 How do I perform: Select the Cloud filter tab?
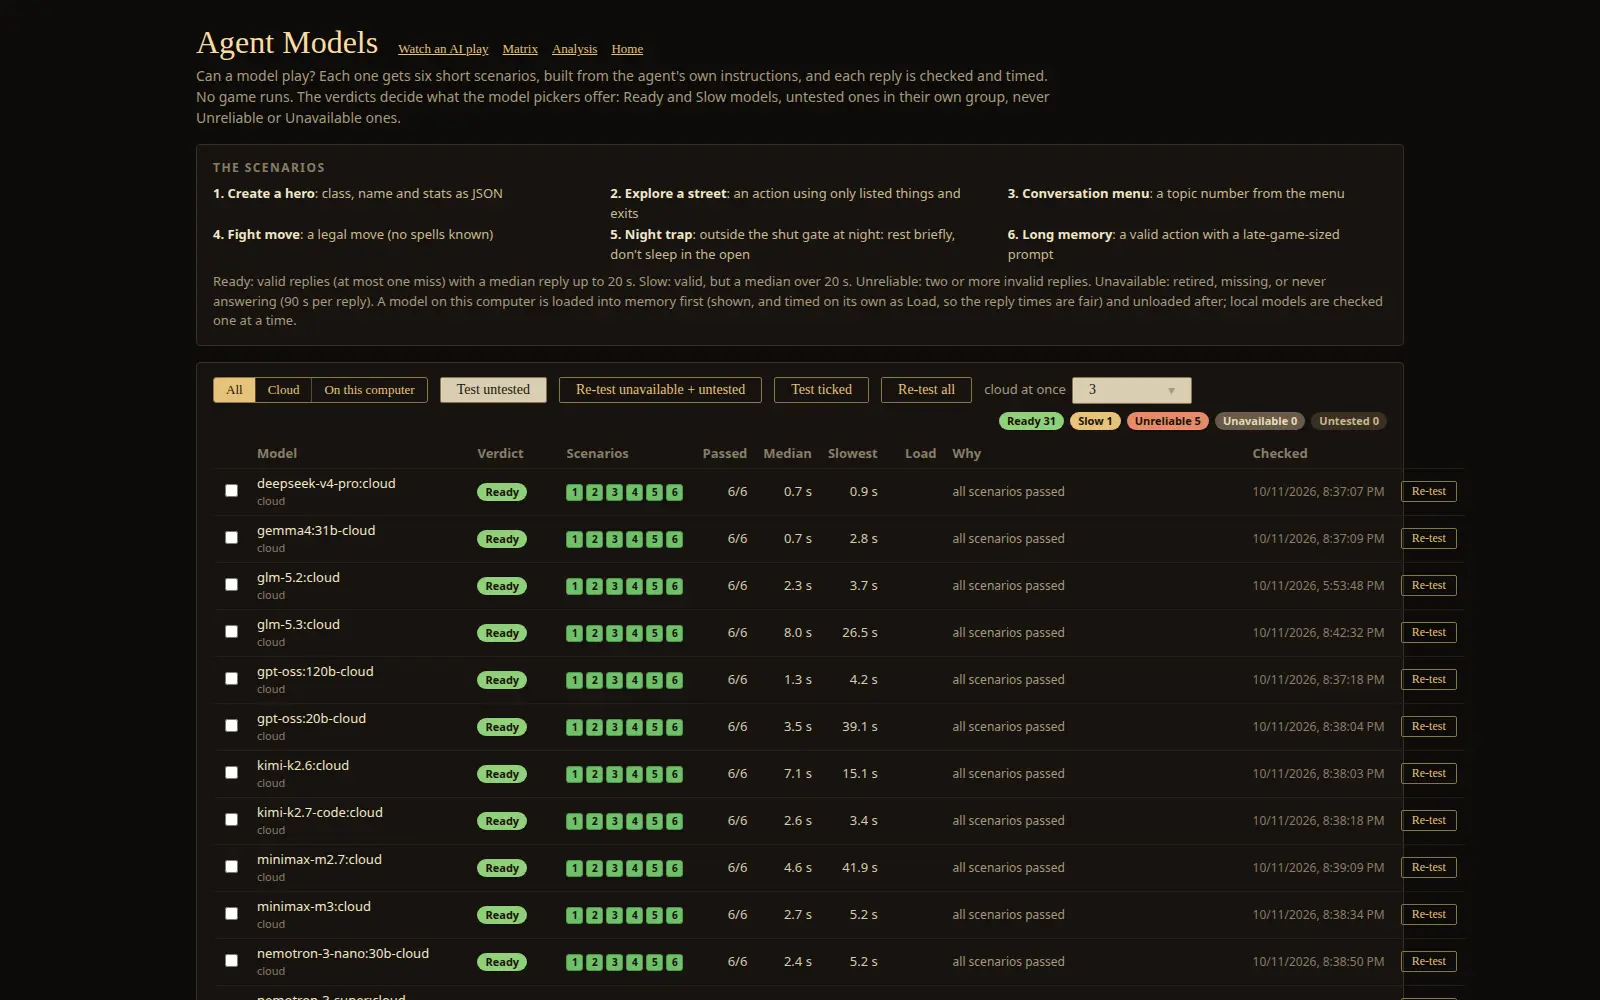pos(283,390)
